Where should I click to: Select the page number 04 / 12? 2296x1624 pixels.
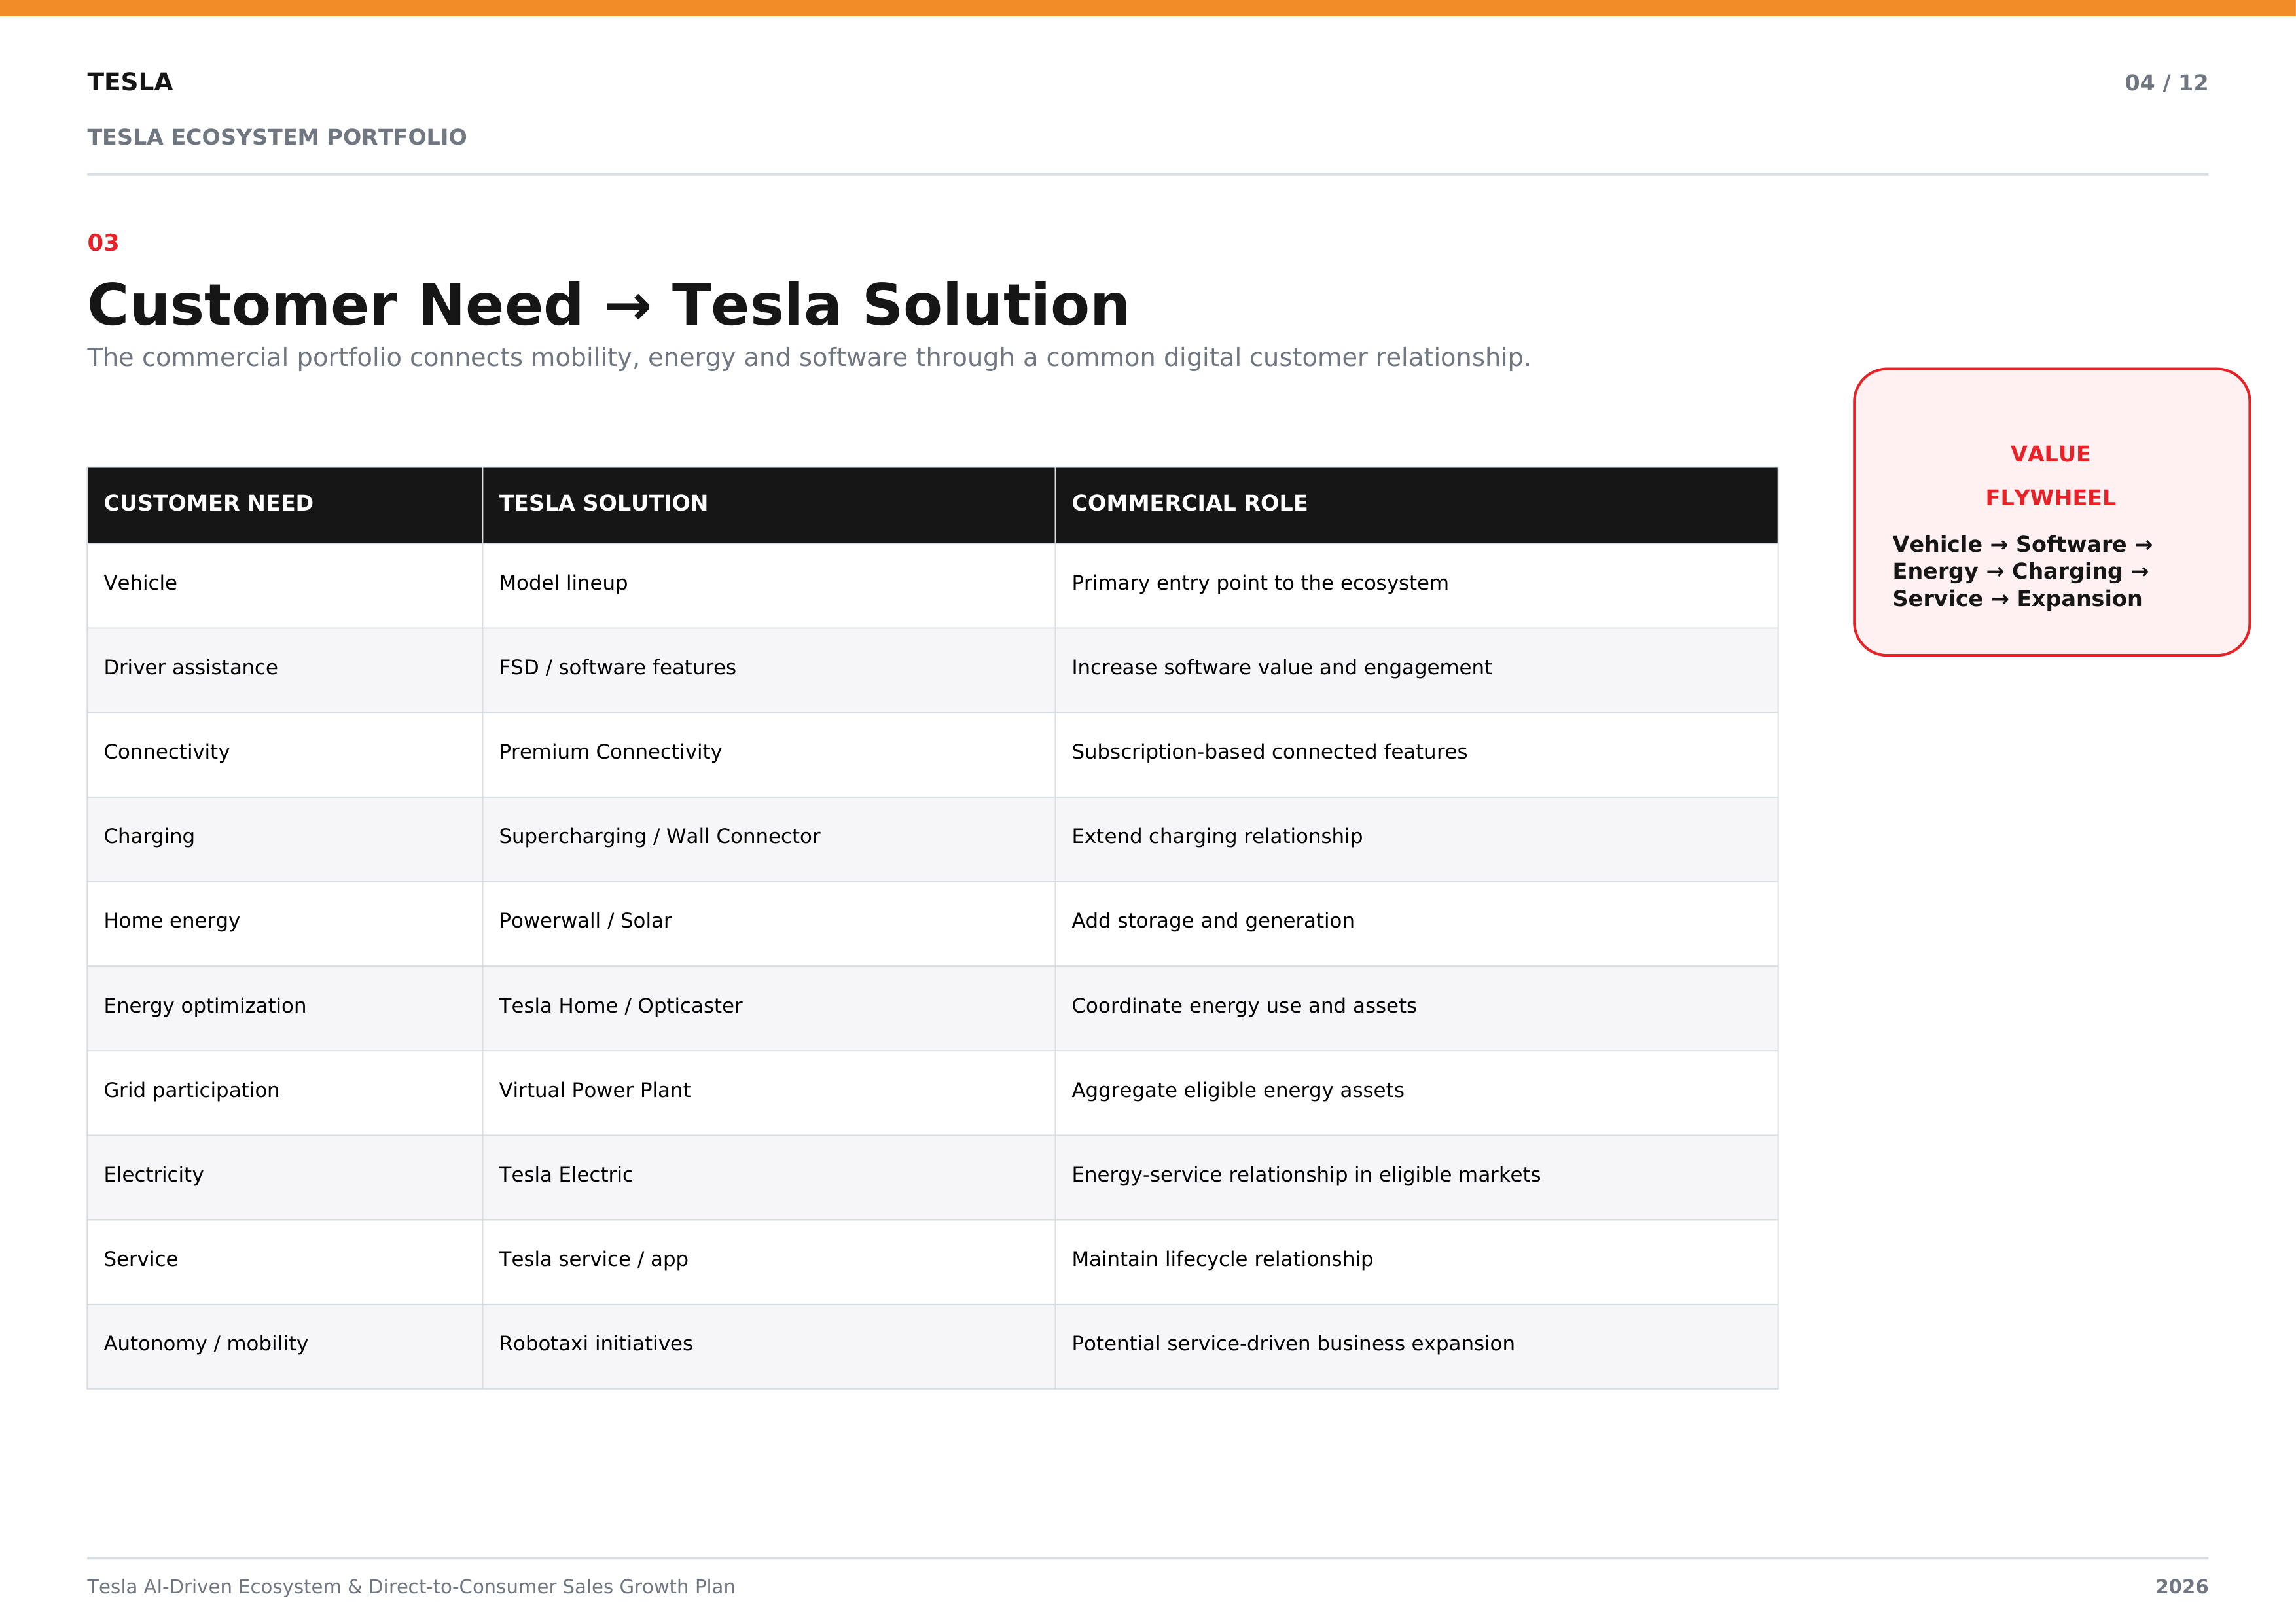(x=2166, y=83)
